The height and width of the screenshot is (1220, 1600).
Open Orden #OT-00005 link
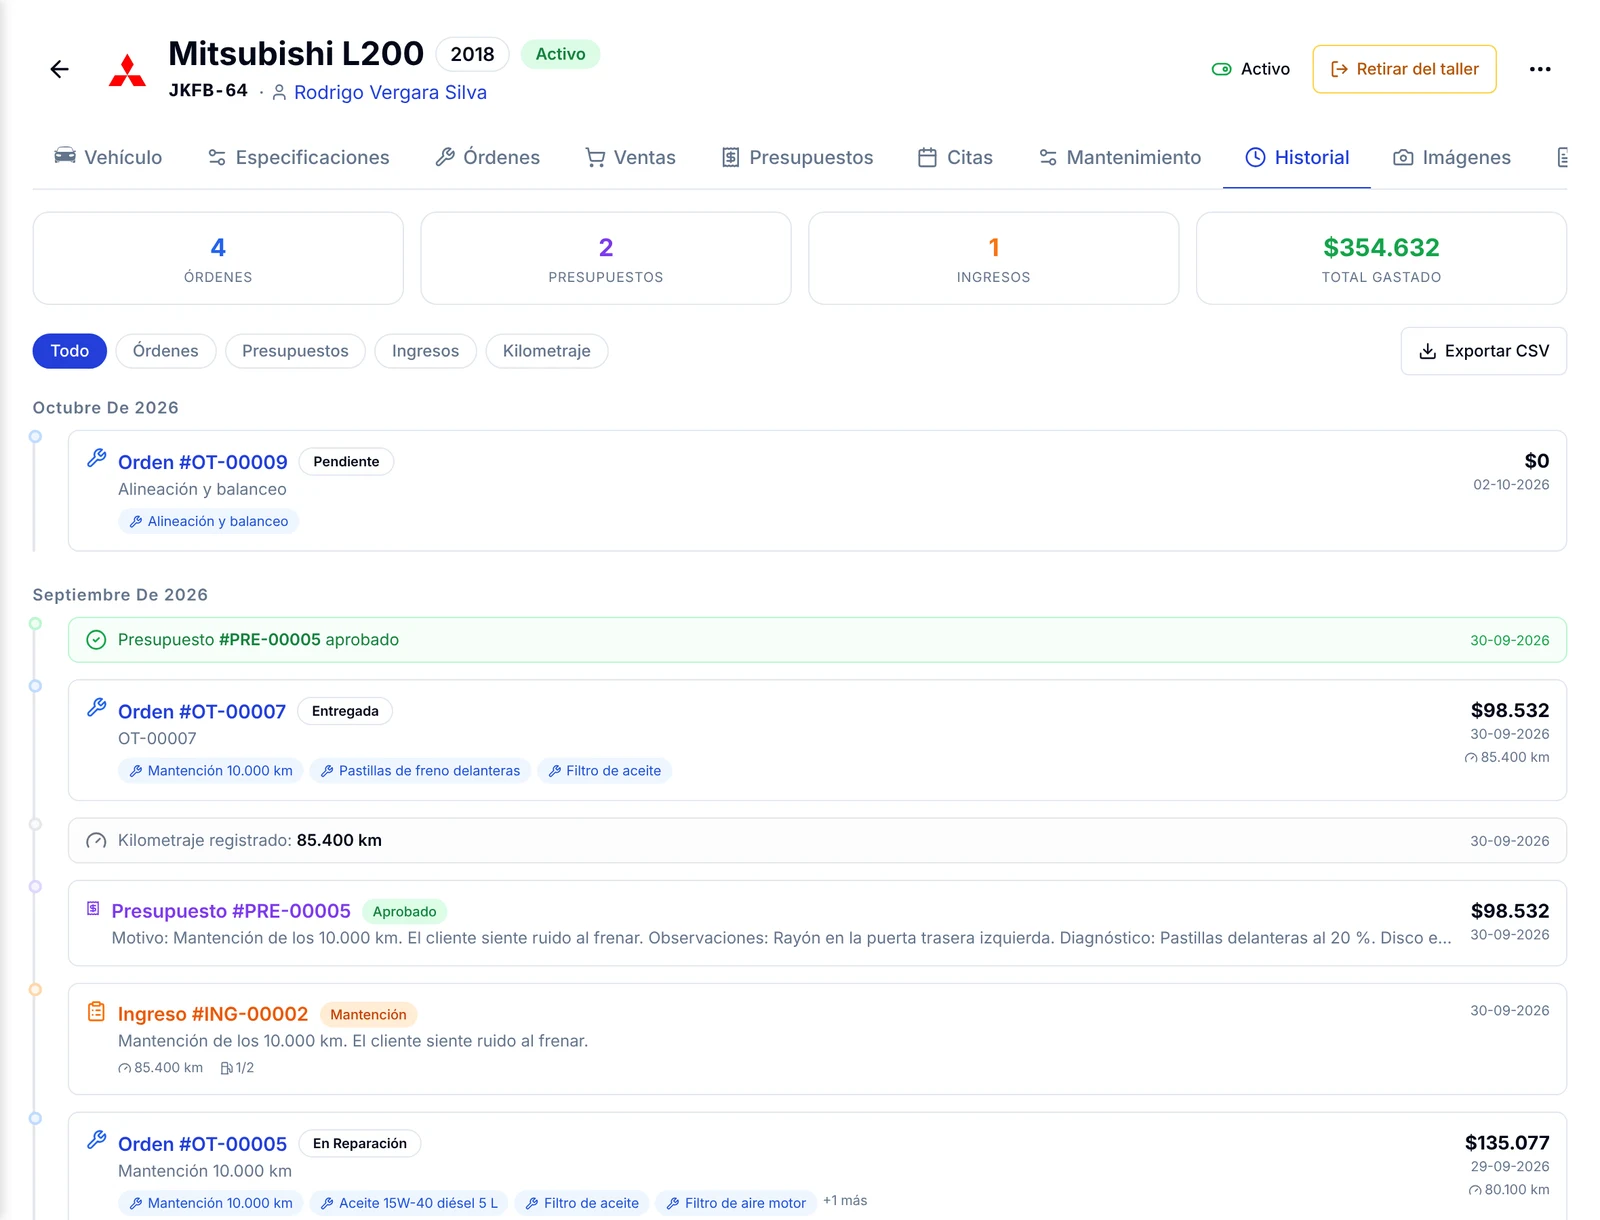pos(203,1144)
